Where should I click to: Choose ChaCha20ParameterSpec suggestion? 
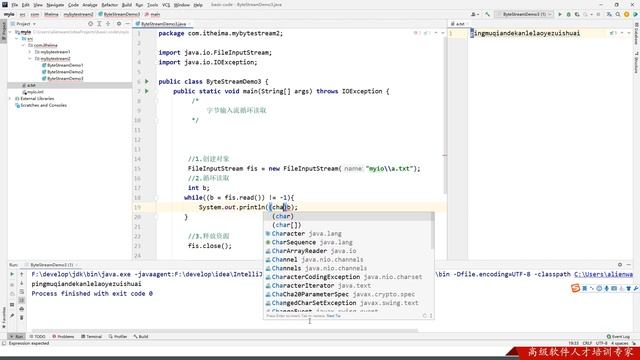[348, 294]
